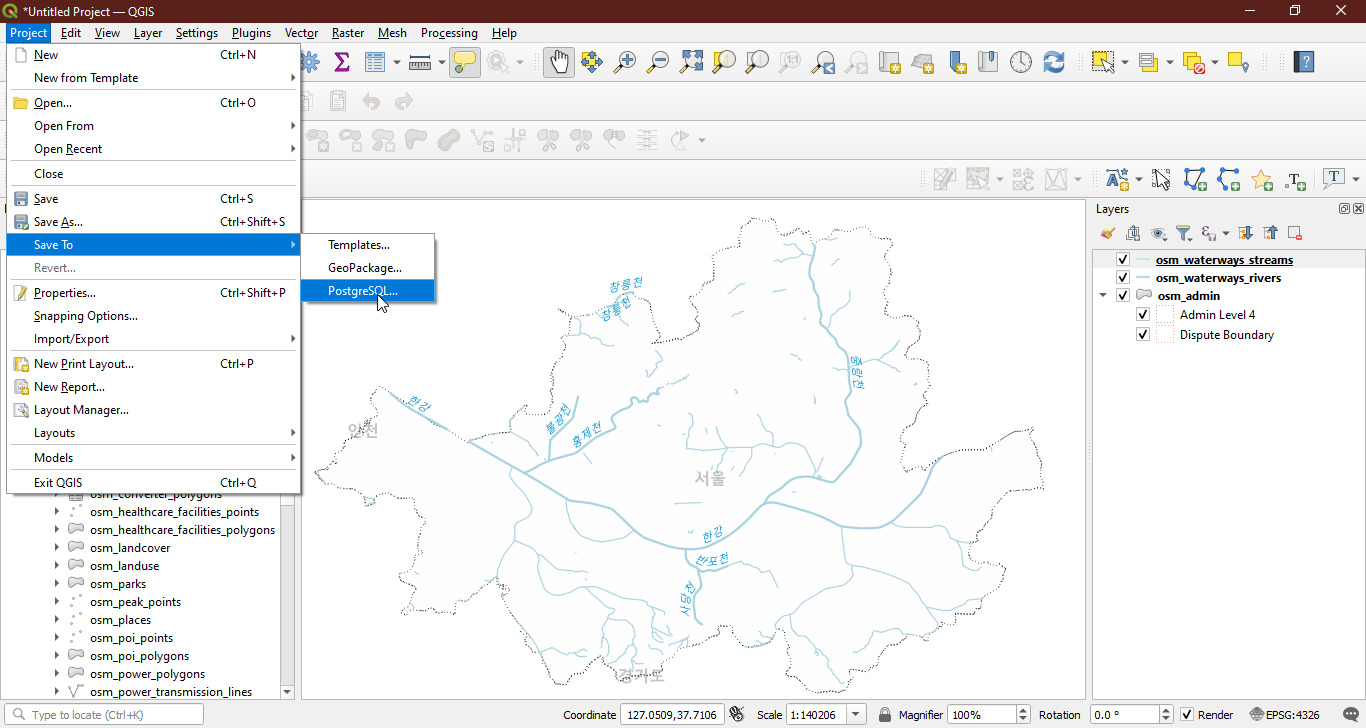The width and height of the screenshot is (1366, 728).
Task: Open New Print Layout... menu entry
Action: tap(153, 364)
